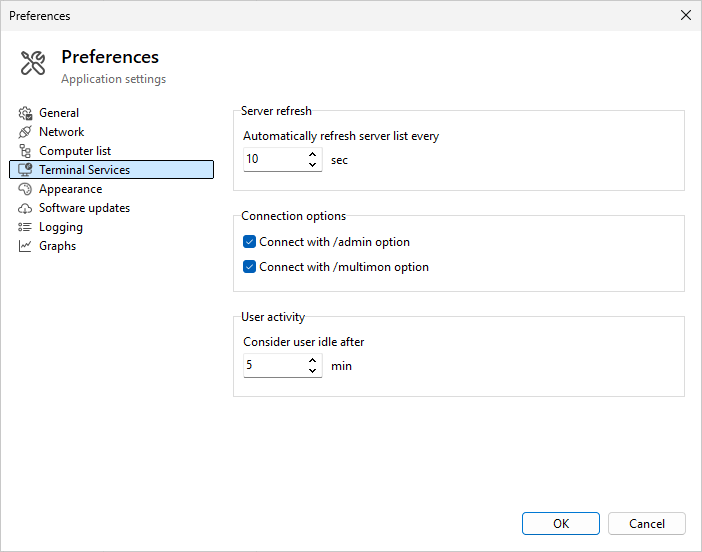
Task: Click the Computer list tree icon
Action: pyautogui.click(x=26, y=151)
